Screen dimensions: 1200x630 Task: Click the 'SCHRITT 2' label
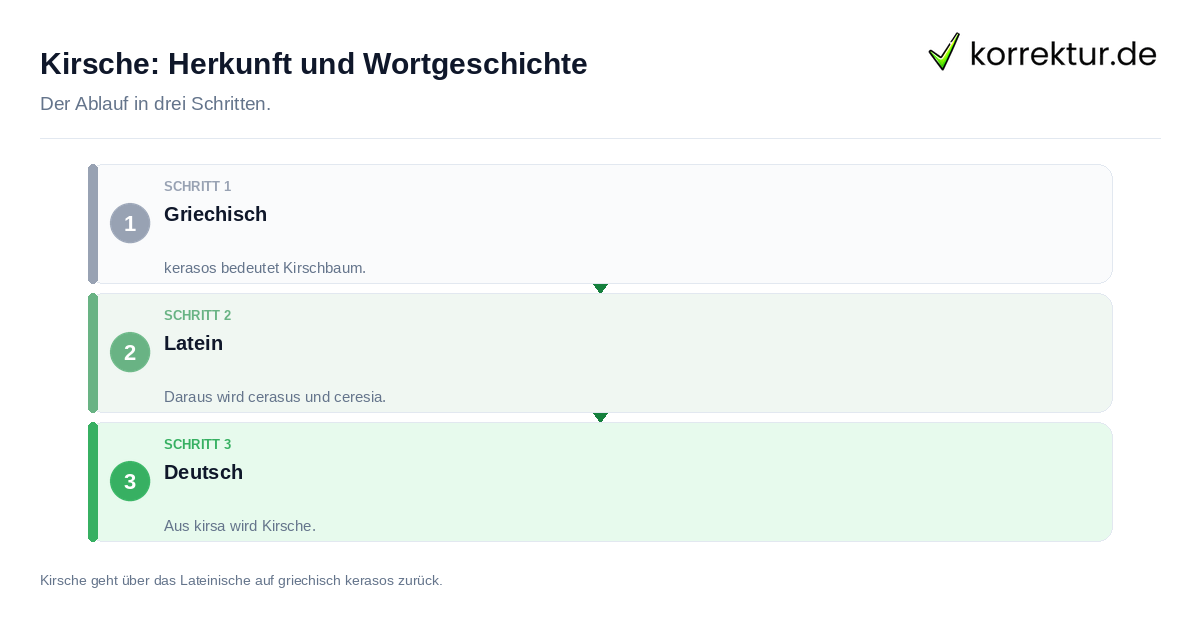pyautogui.click(x=197, y=316)
